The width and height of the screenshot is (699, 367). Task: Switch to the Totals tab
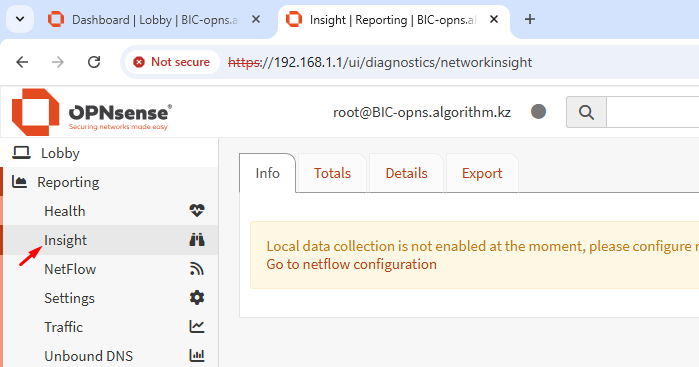332,173
